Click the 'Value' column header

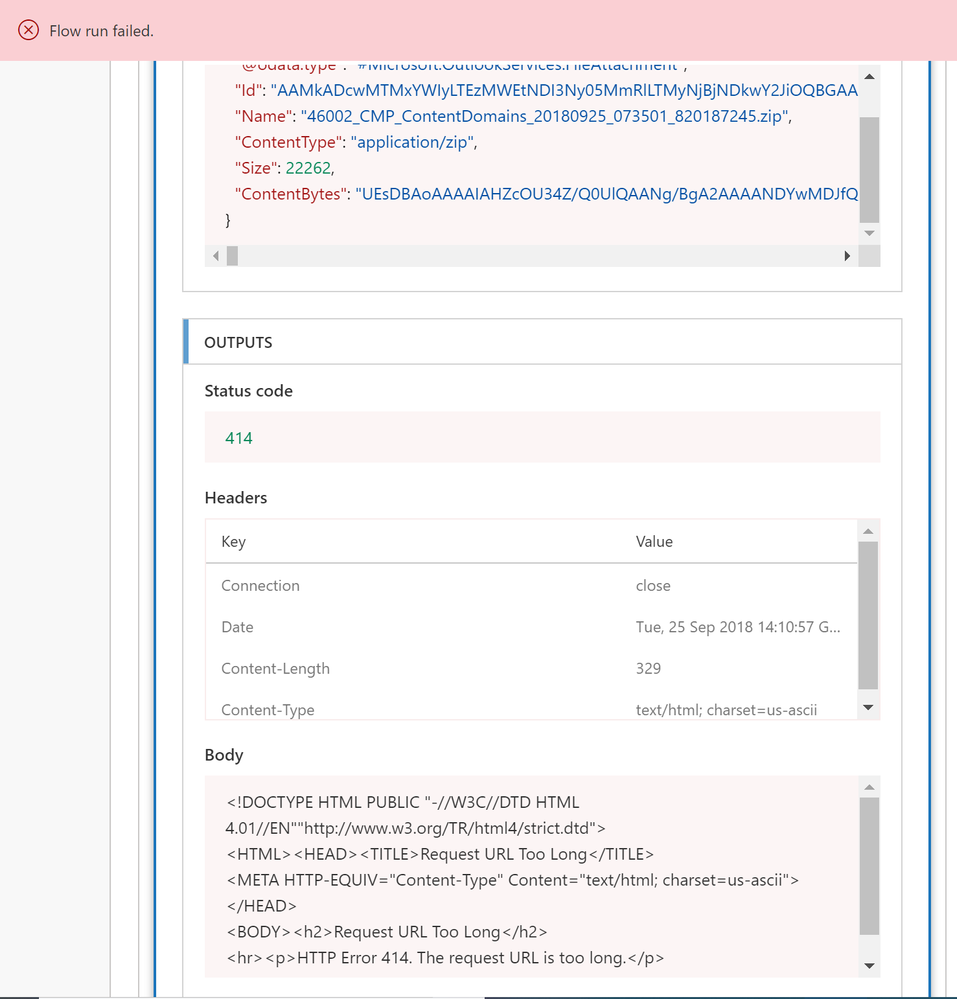pos(654,542)
